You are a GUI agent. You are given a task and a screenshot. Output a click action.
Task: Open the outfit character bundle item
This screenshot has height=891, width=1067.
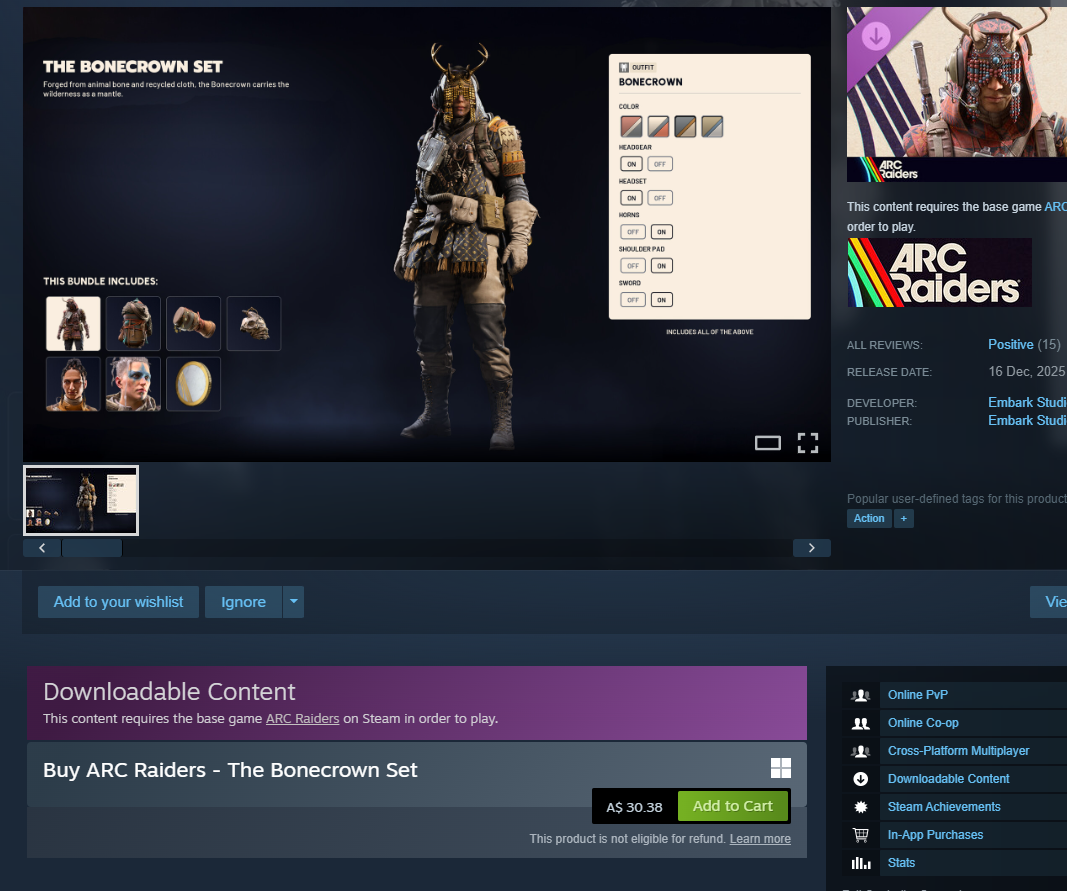tap(73, 323)
